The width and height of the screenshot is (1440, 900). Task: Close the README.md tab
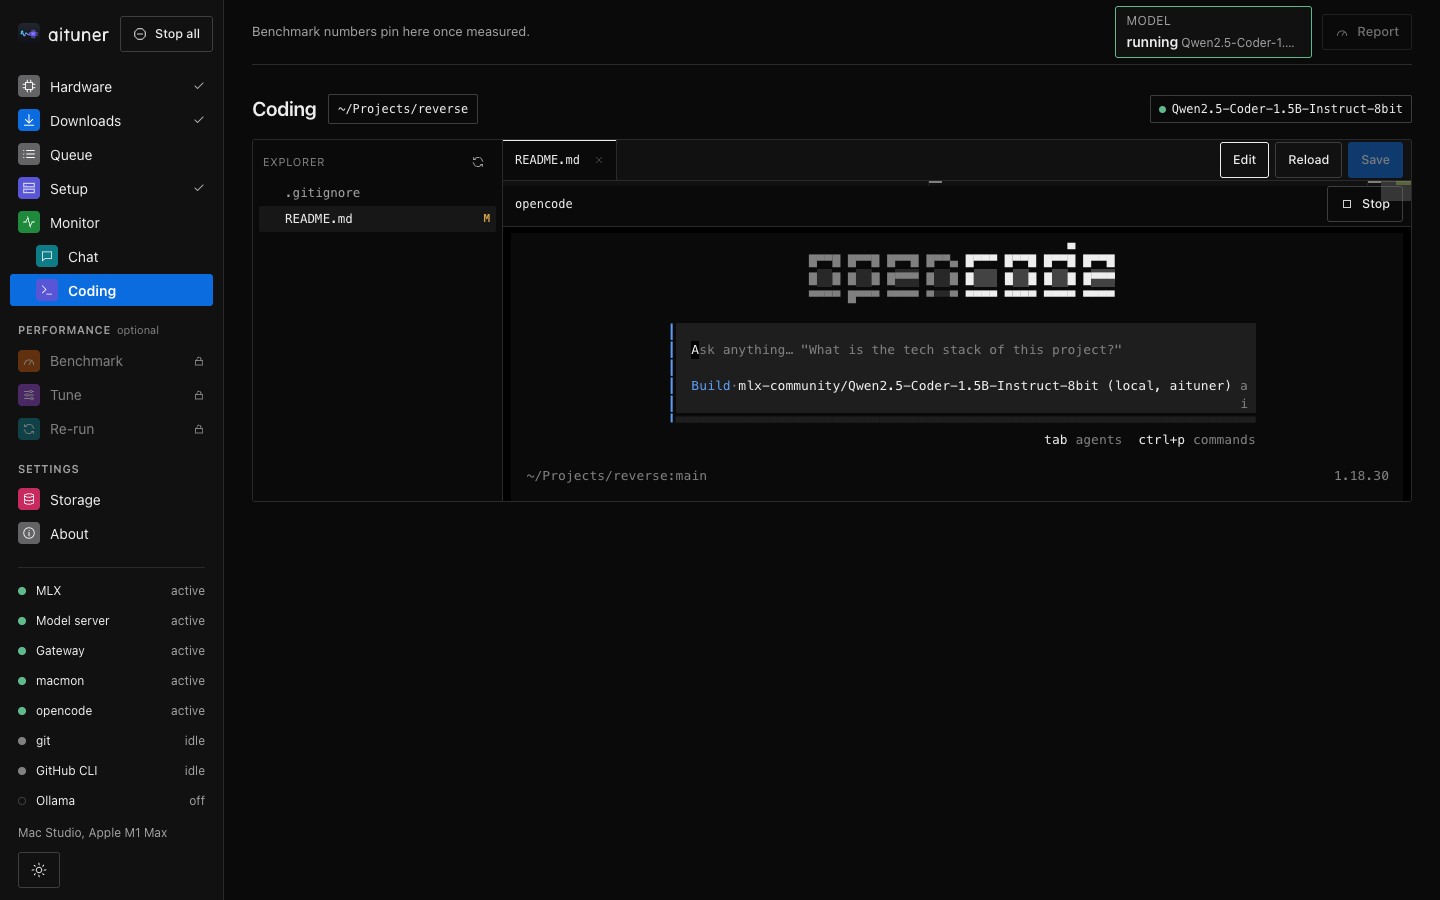(x=599, y=160)
